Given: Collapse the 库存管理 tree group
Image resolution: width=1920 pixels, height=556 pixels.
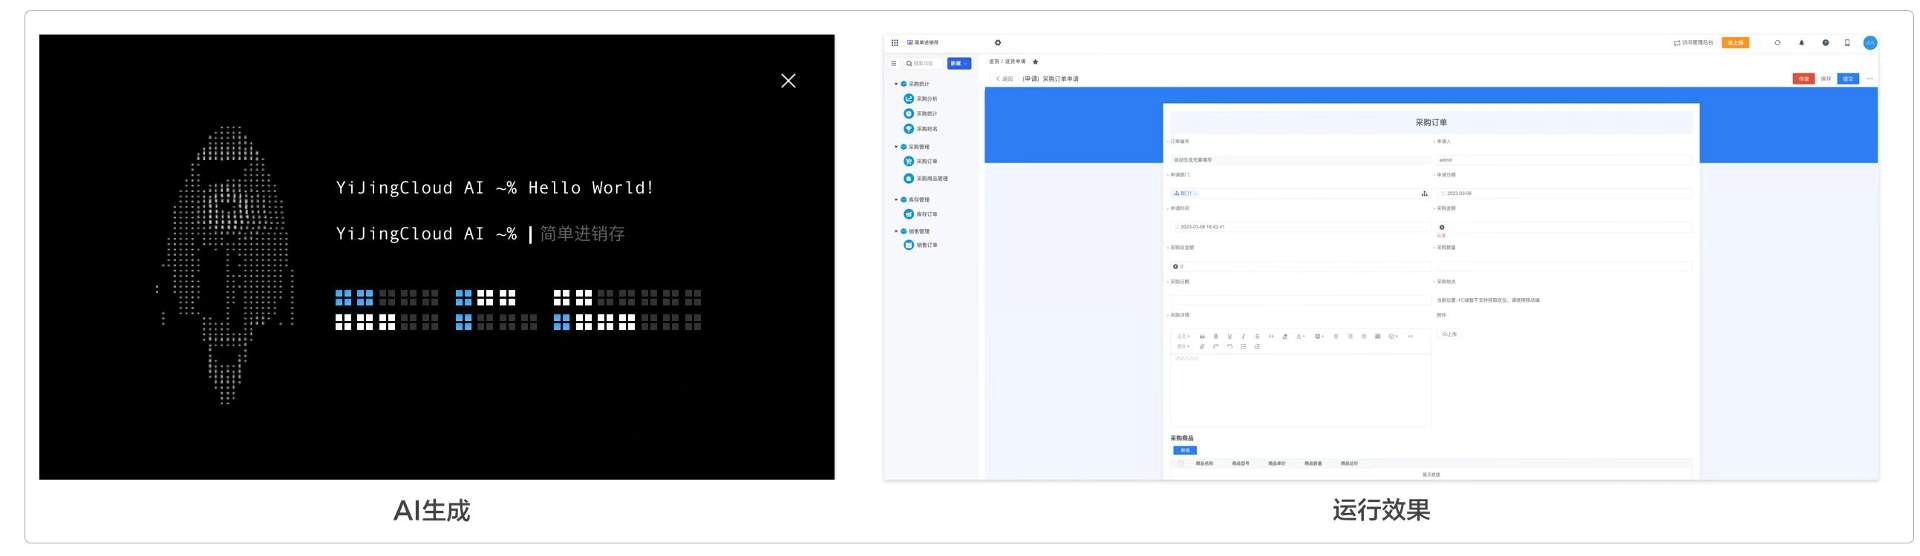Looking at the screenshot, I should pyautogui.click(x=896, y=200).
